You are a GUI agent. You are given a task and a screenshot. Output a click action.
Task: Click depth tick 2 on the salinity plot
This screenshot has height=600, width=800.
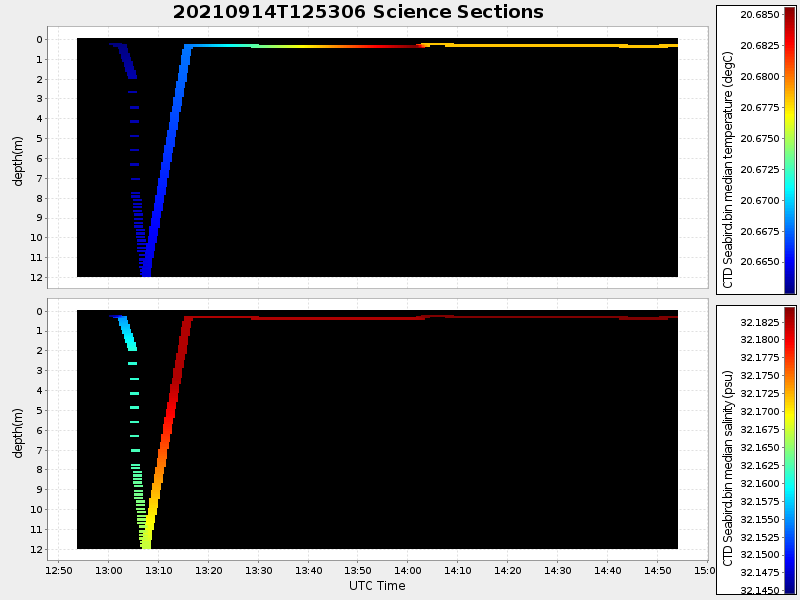tap(39, 351)
